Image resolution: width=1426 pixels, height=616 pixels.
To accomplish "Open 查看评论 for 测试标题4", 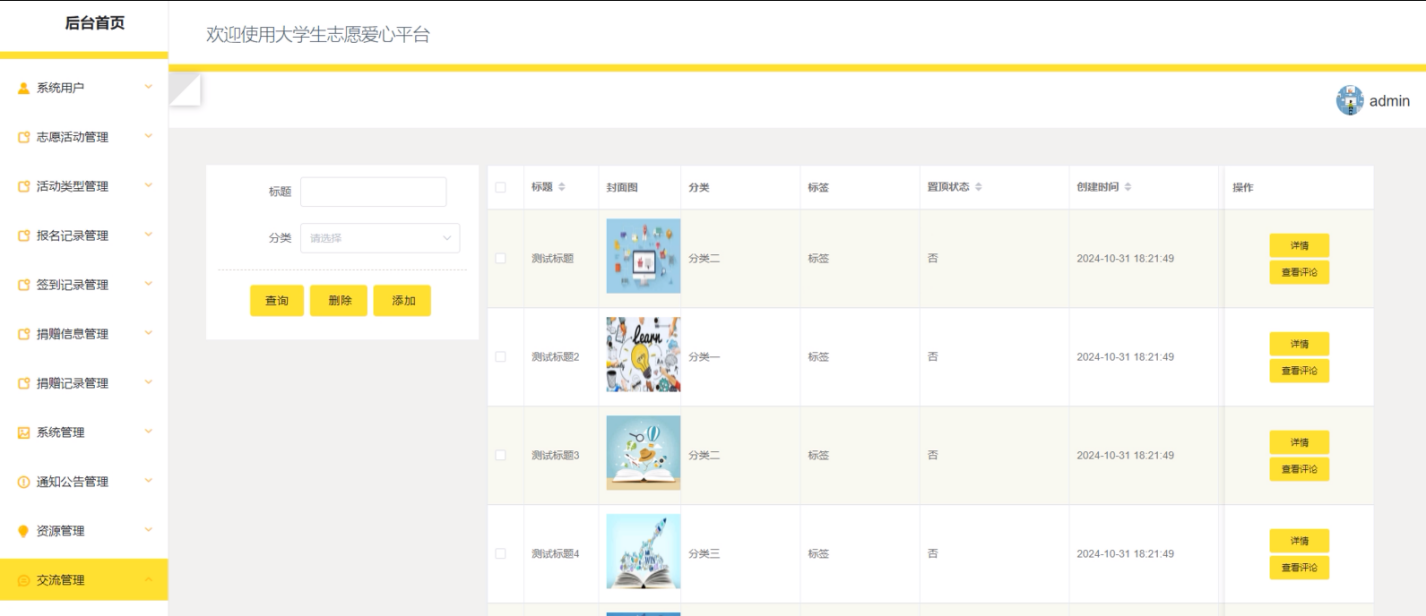I will point(1299,568).
